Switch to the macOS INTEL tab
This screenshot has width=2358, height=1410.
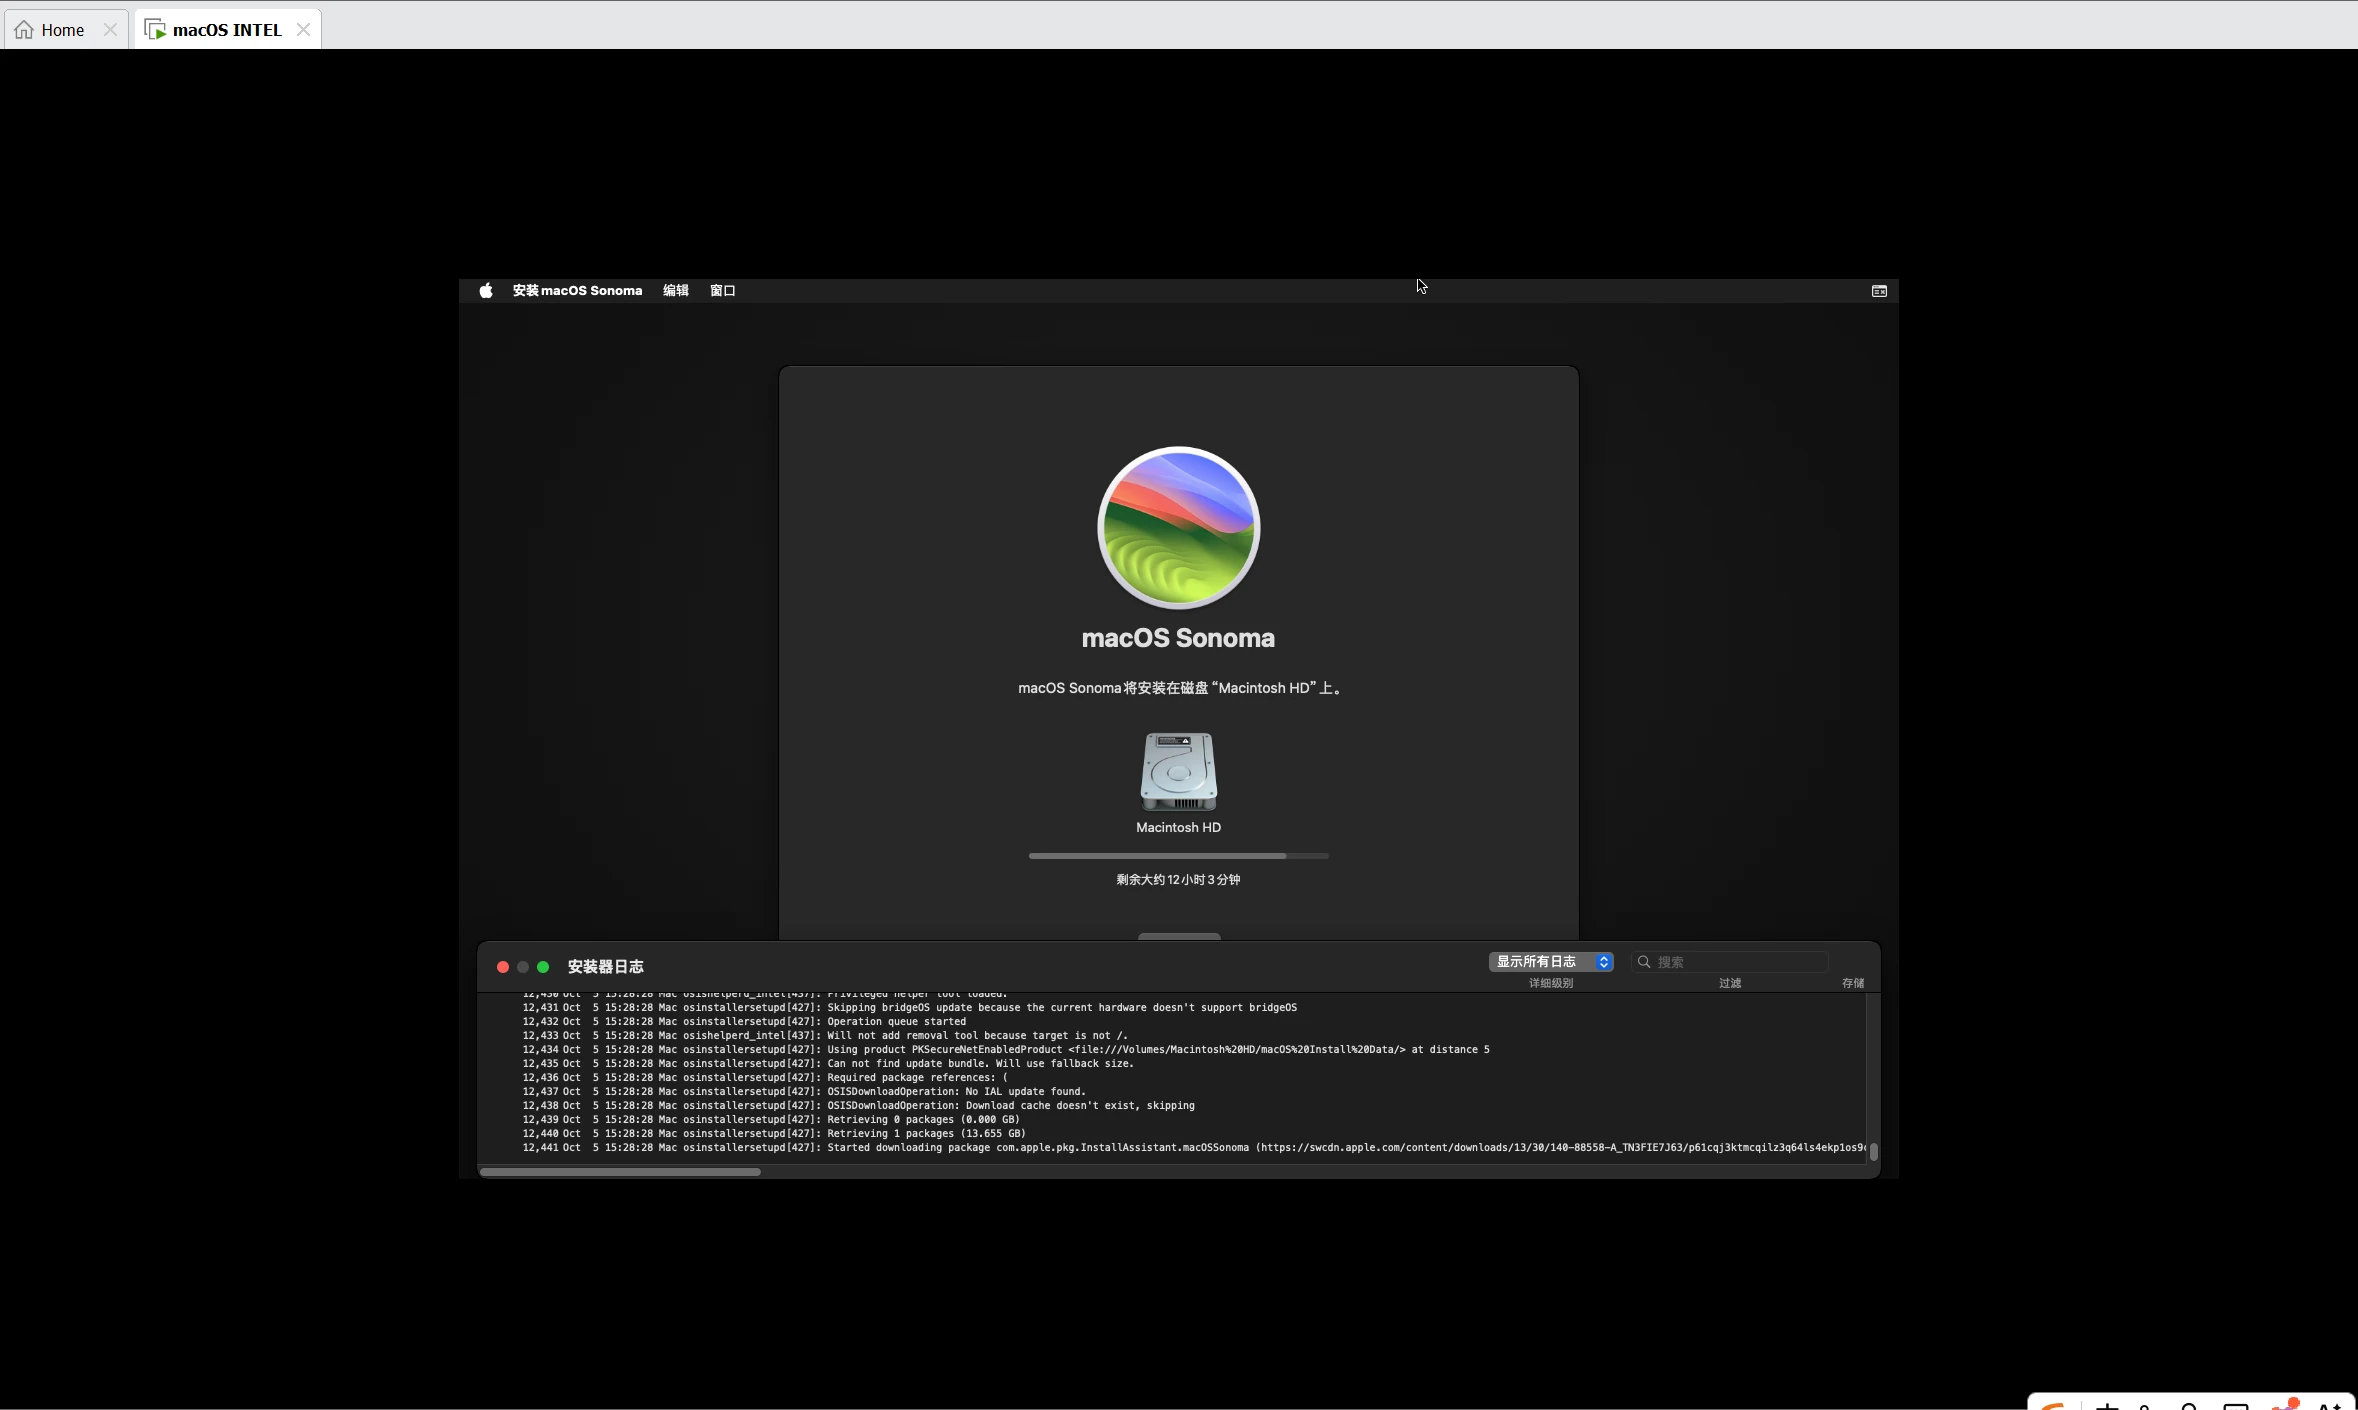227,30
